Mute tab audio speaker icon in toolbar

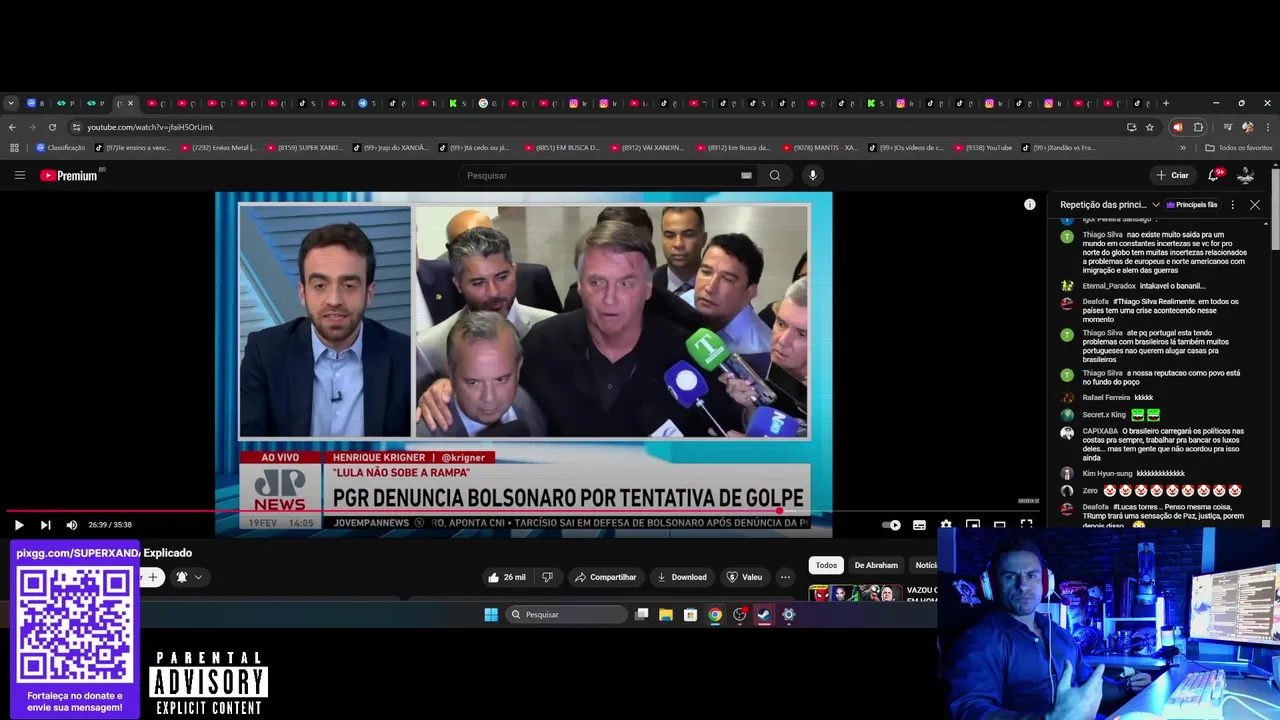[1178, 127]
